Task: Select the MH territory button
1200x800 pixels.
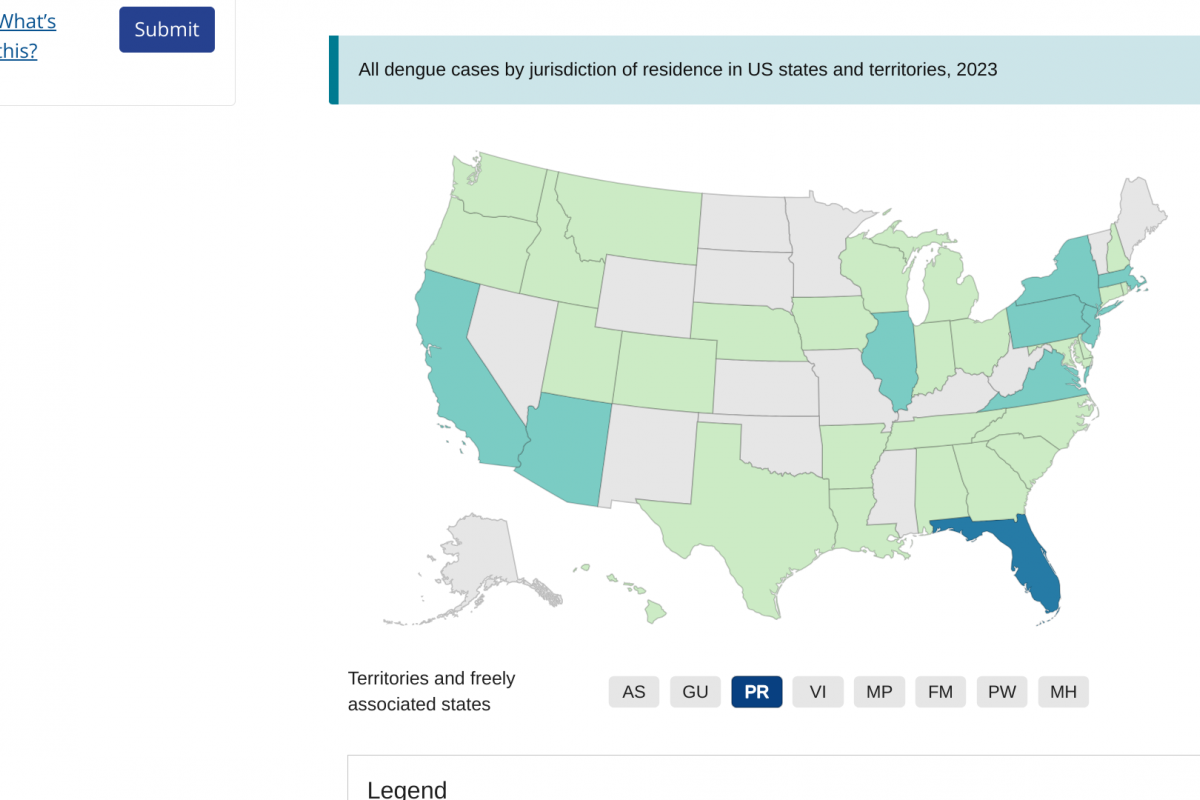Action: 1063,692
